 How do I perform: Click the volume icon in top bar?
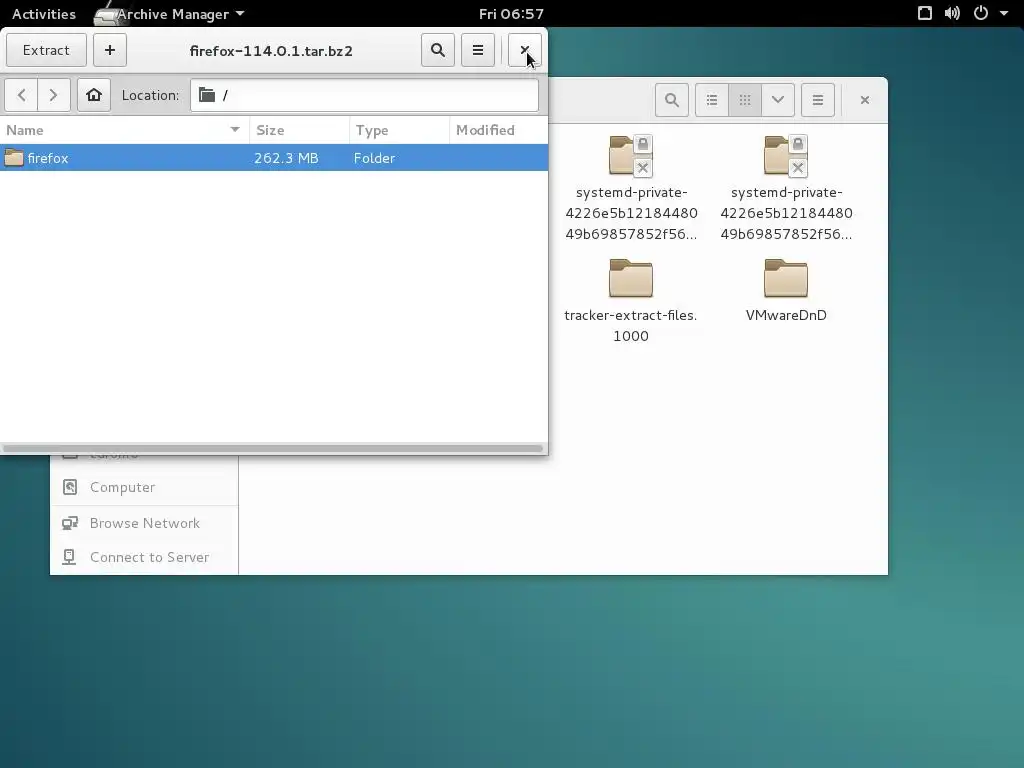pyautogui.click(x=952, y=14)
